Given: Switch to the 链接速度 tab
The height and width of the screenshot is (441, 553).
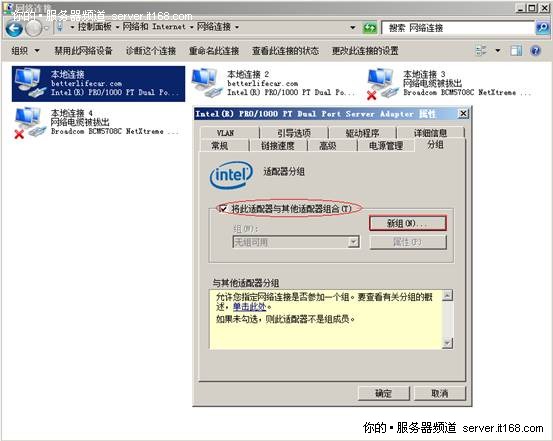Looking at the screenshot, I should (x=278, y=146).
